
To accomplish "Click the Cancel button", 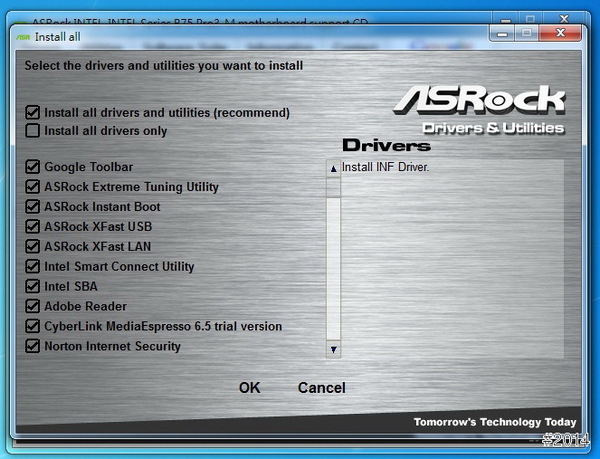I will [x=321, y=388].
